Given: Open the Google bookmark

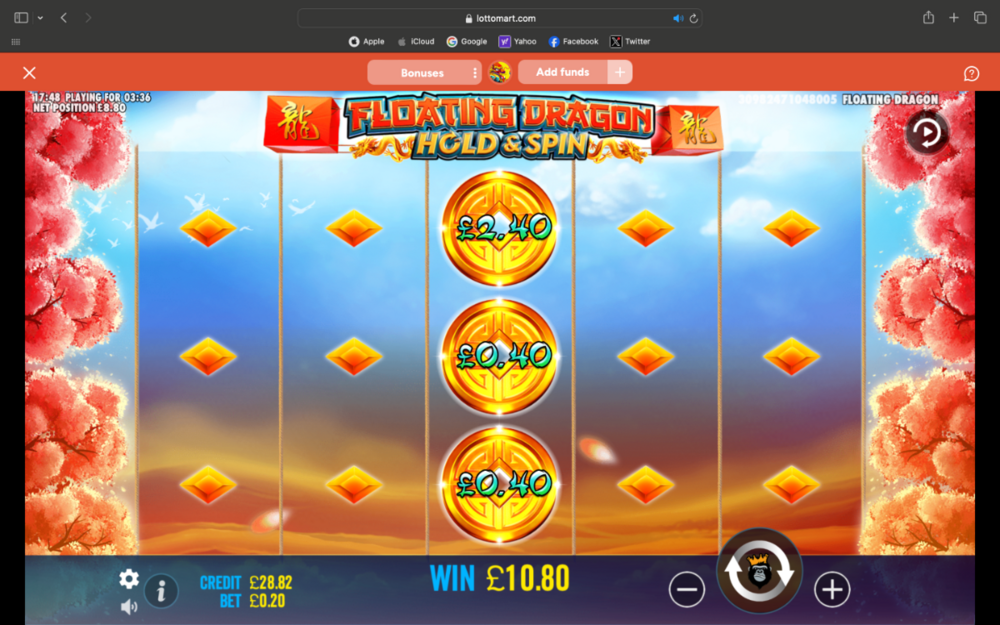Looking at the screenshot, I should (x=467, y=41).
